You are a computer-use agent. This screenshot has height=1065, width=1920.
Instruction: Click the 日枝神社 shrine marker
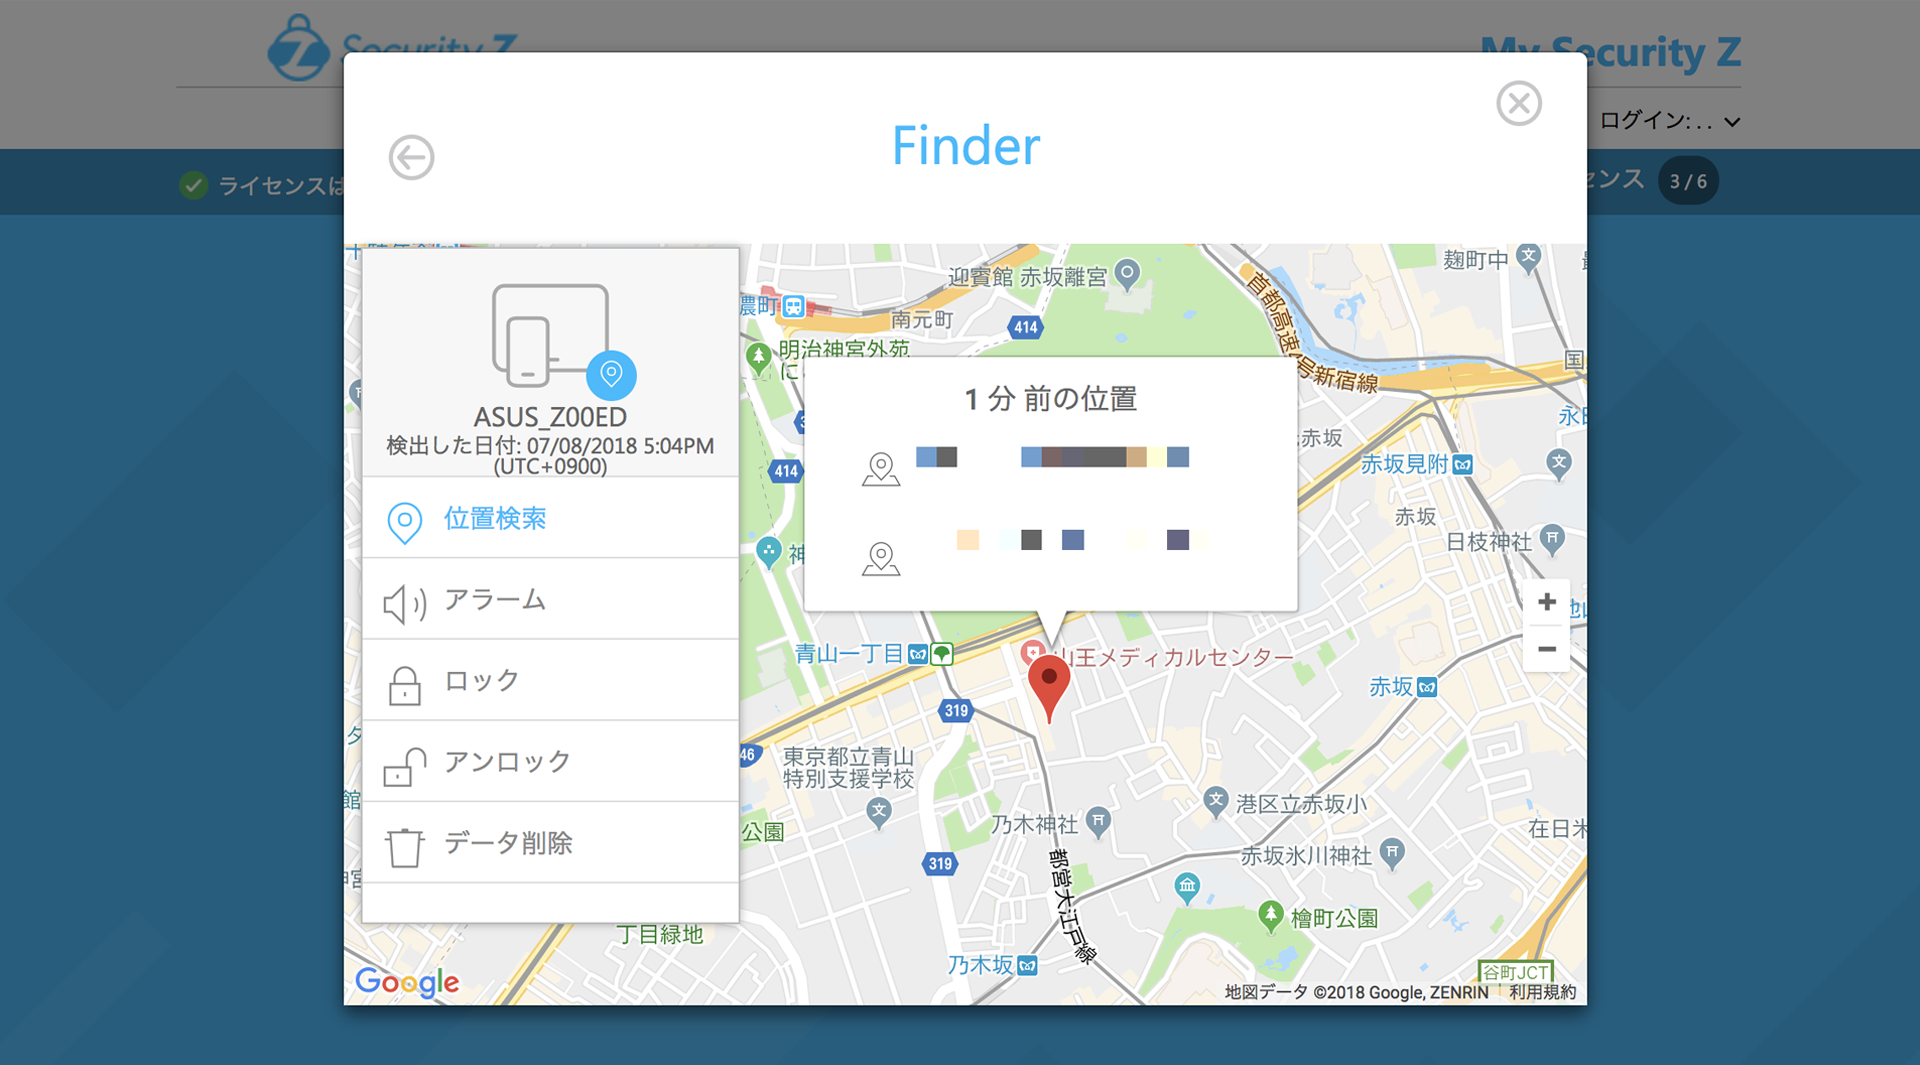click(x=1551, y=538)
